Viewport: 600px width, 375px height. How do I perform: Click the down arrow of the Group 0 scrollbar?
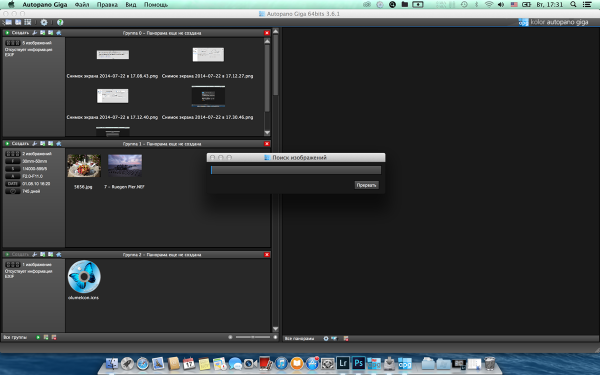click(x=267, y=133)
